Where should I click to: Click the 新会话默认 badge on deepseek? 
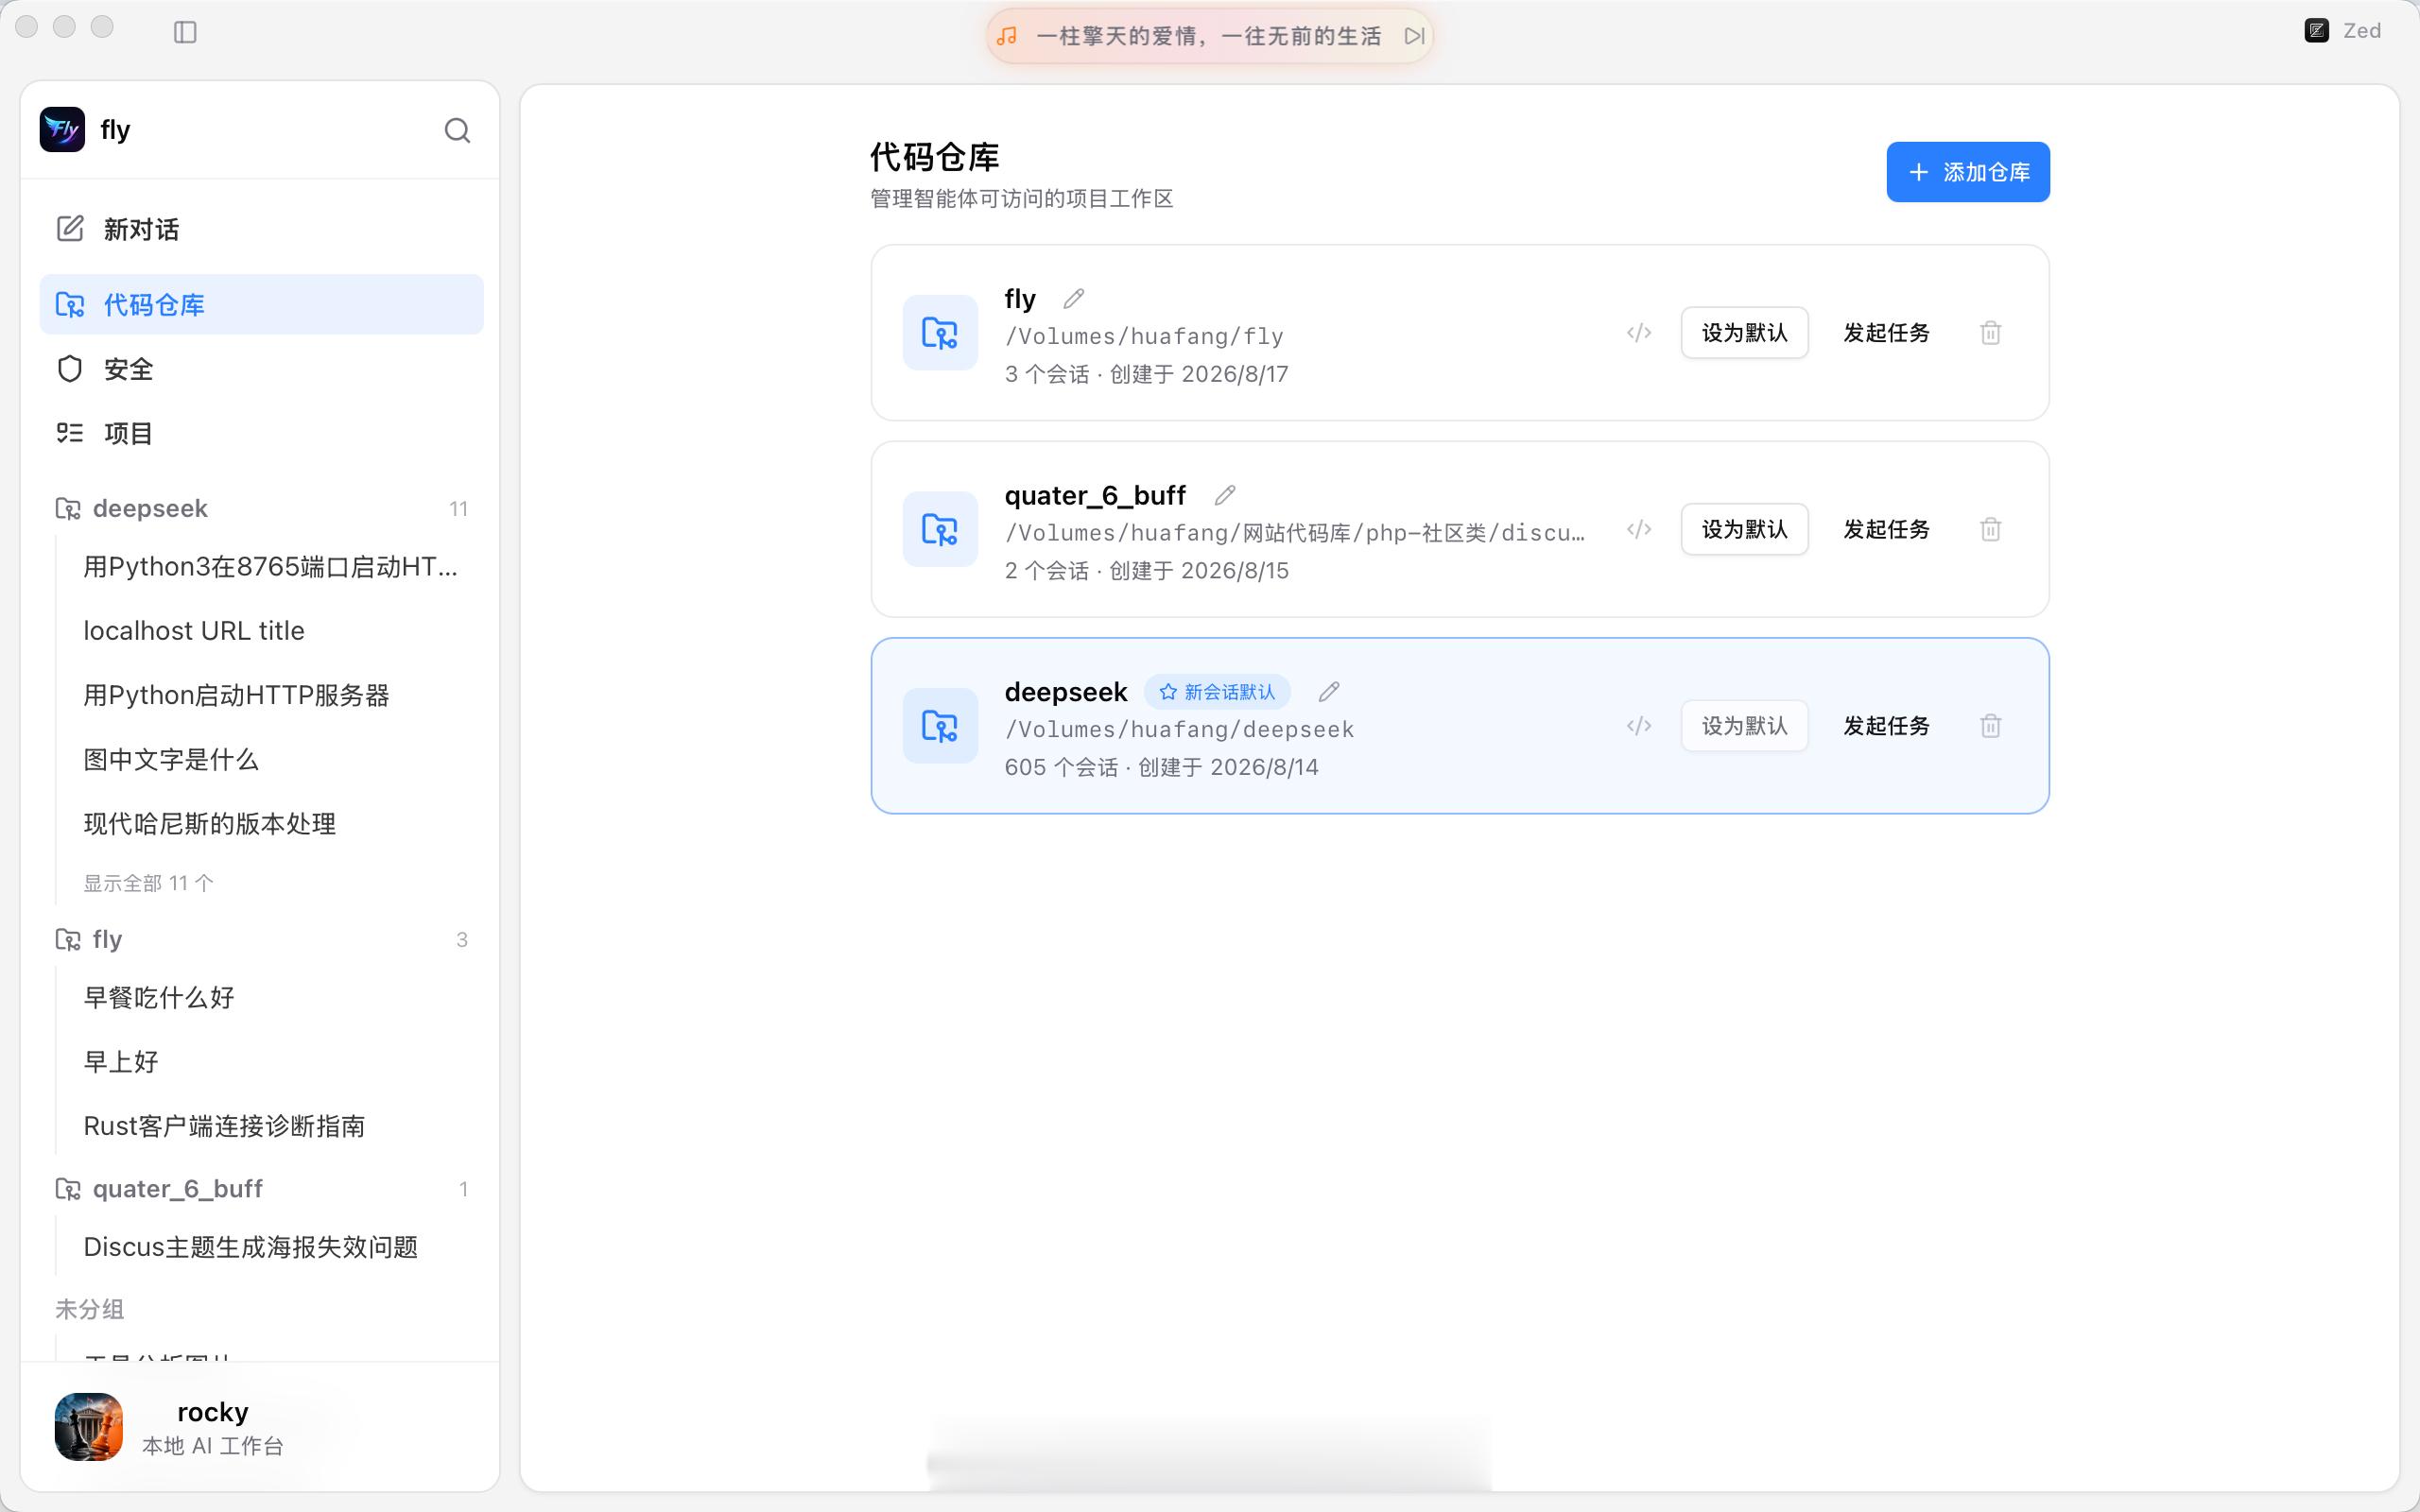pos(1217,692)
